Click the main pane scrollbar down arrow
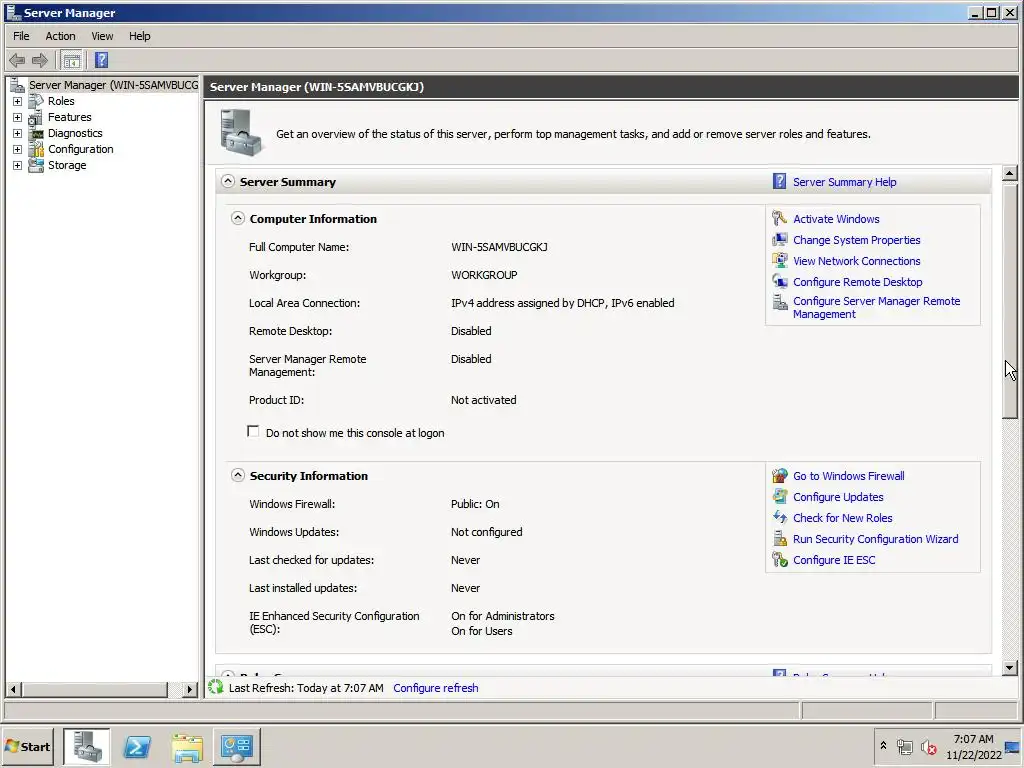 (x=1010, y=667)
